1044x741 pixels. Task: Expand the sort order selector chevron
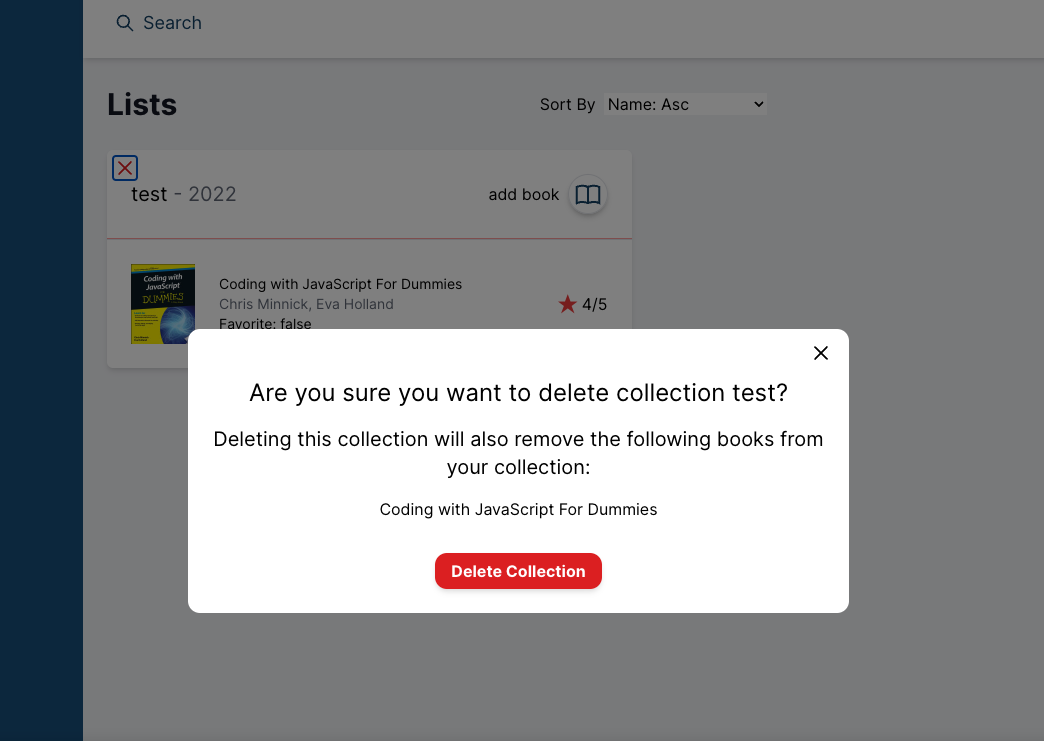[x=757, y=103]
